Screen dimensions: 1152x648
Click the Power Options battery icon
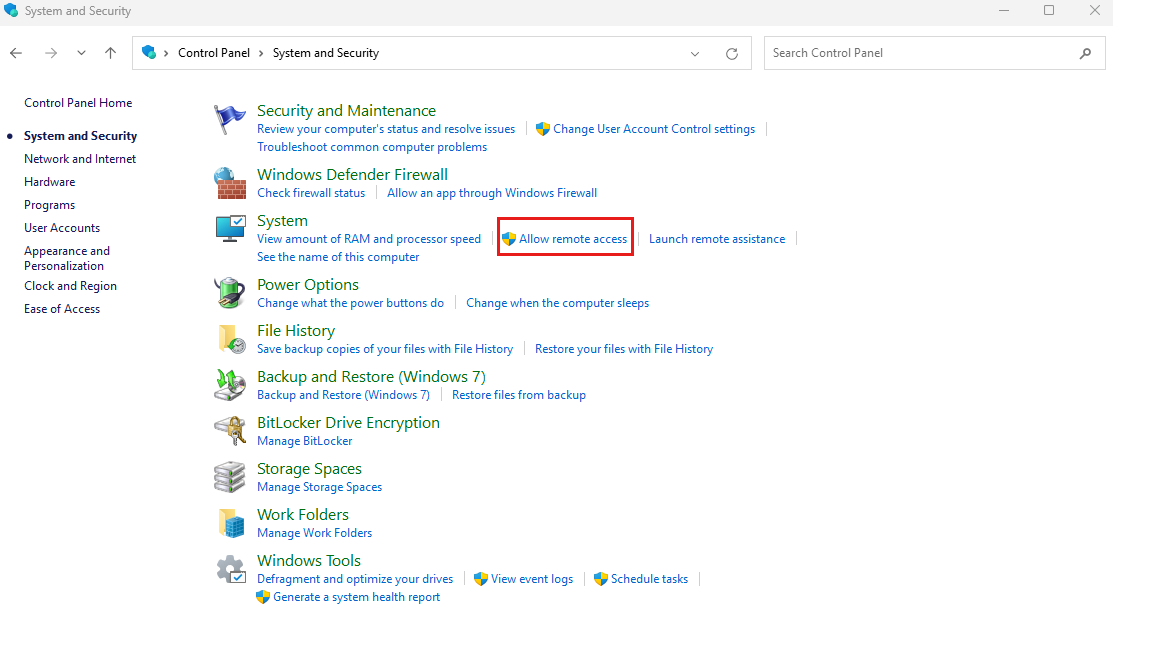point(230,293)
